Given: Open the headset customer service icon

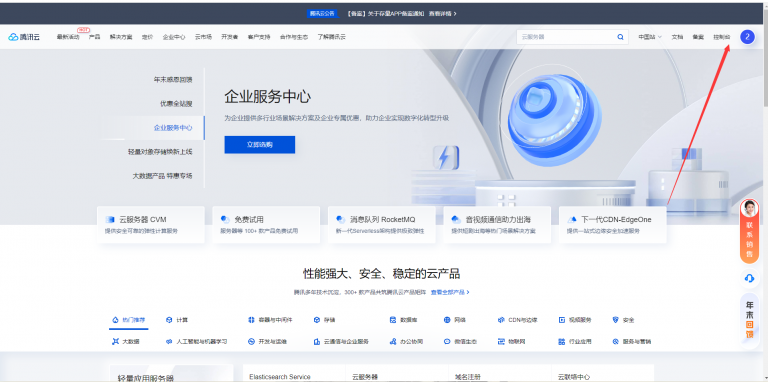Looking at the screenshot, I should pyautogui.click(x=749, y=278).
